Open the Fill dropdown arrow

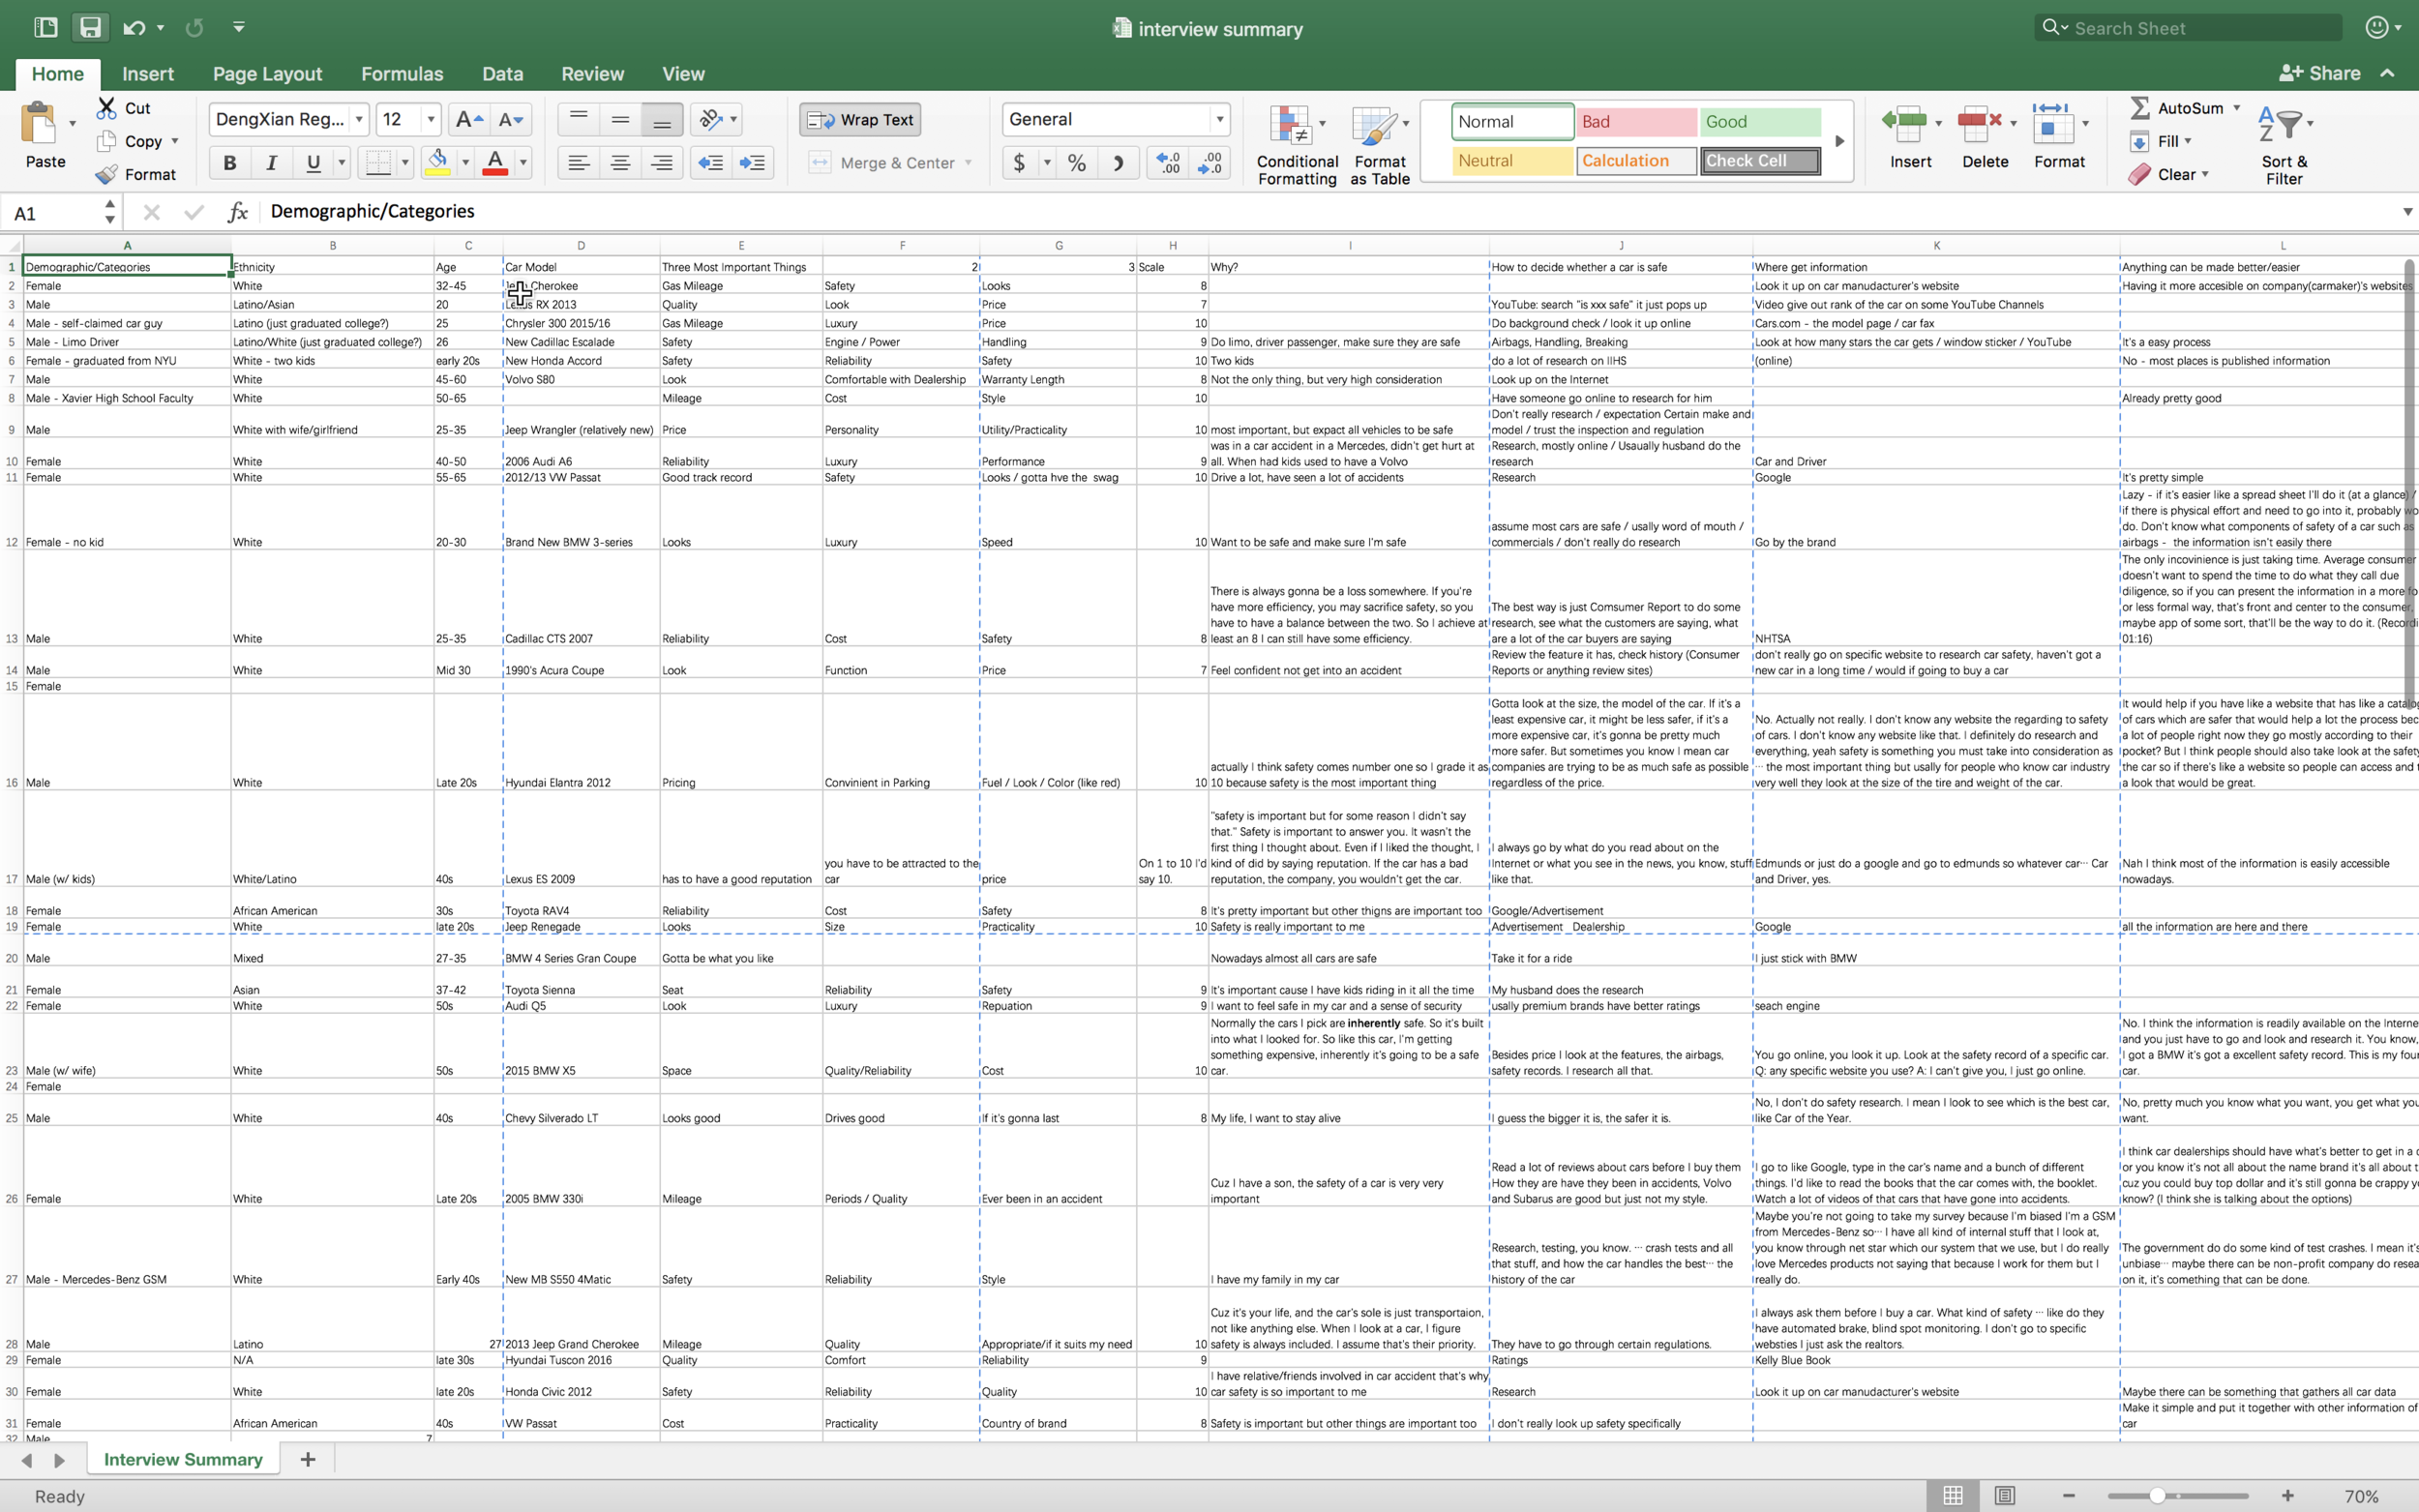click(x=2188, y=141)
